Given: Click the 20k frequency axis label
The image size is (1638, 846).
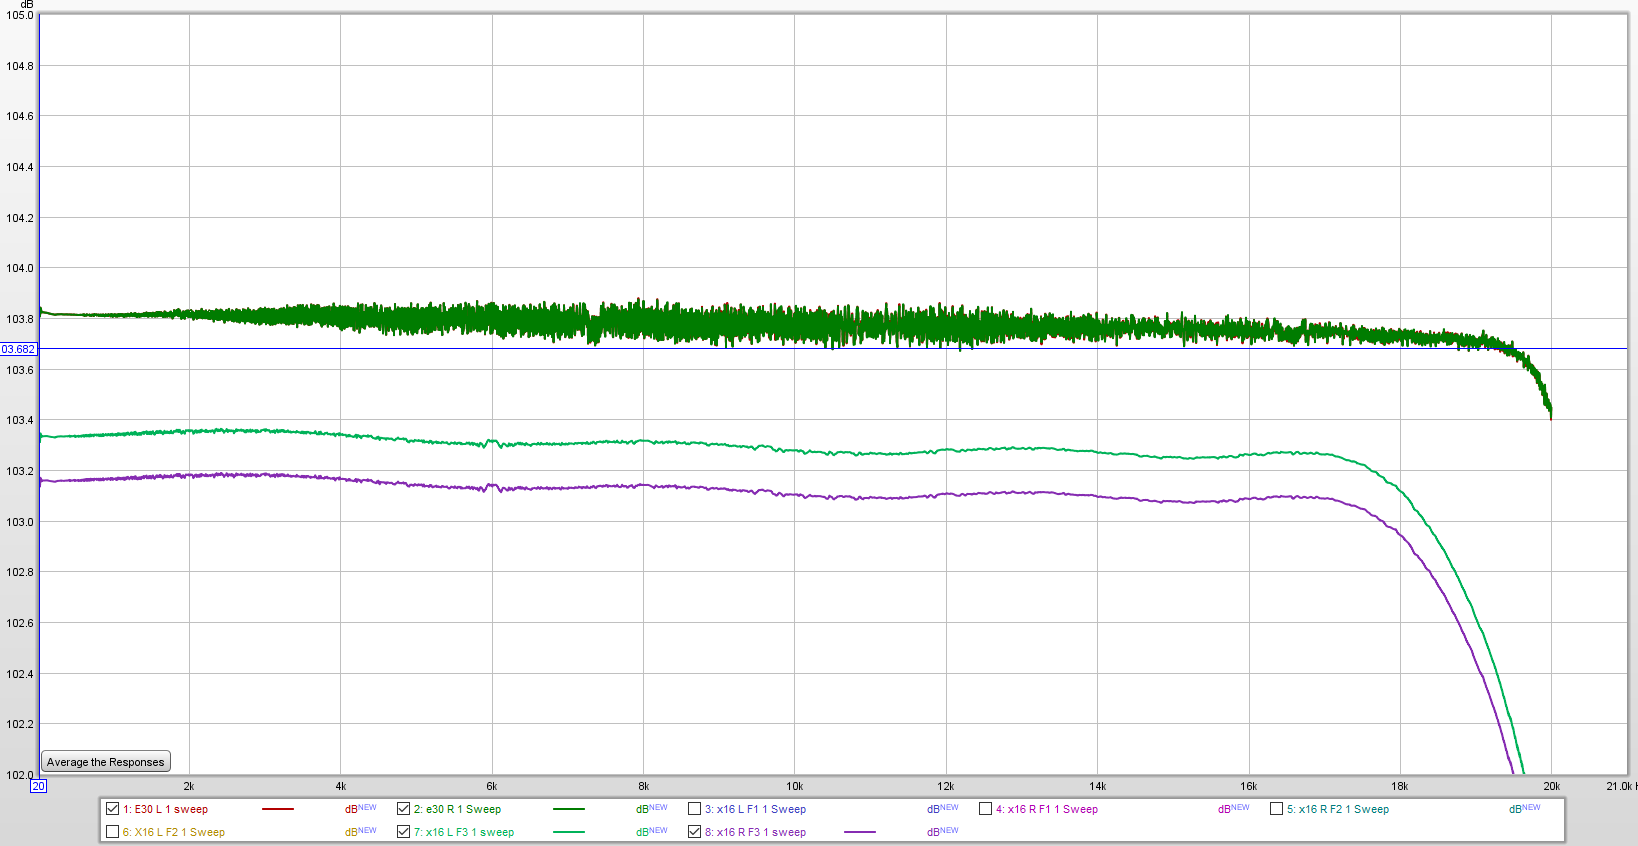Looking at the screenshot, I should (1551, 787).
